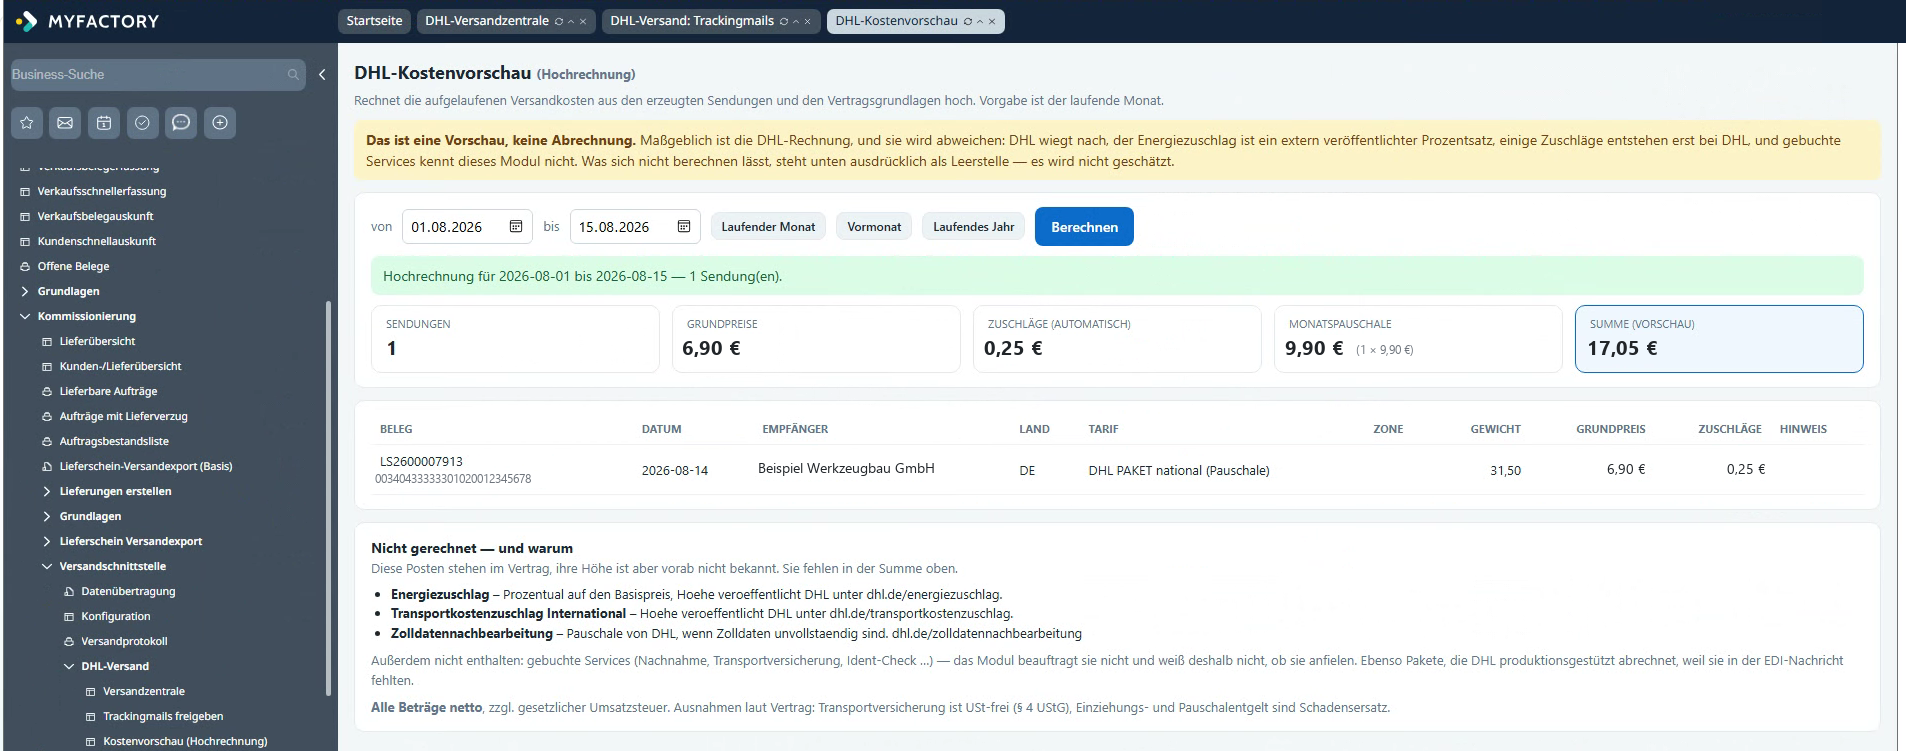Expand the upper Grundlagen tree node
1906x751 pixels.
(x=26, y=291)
